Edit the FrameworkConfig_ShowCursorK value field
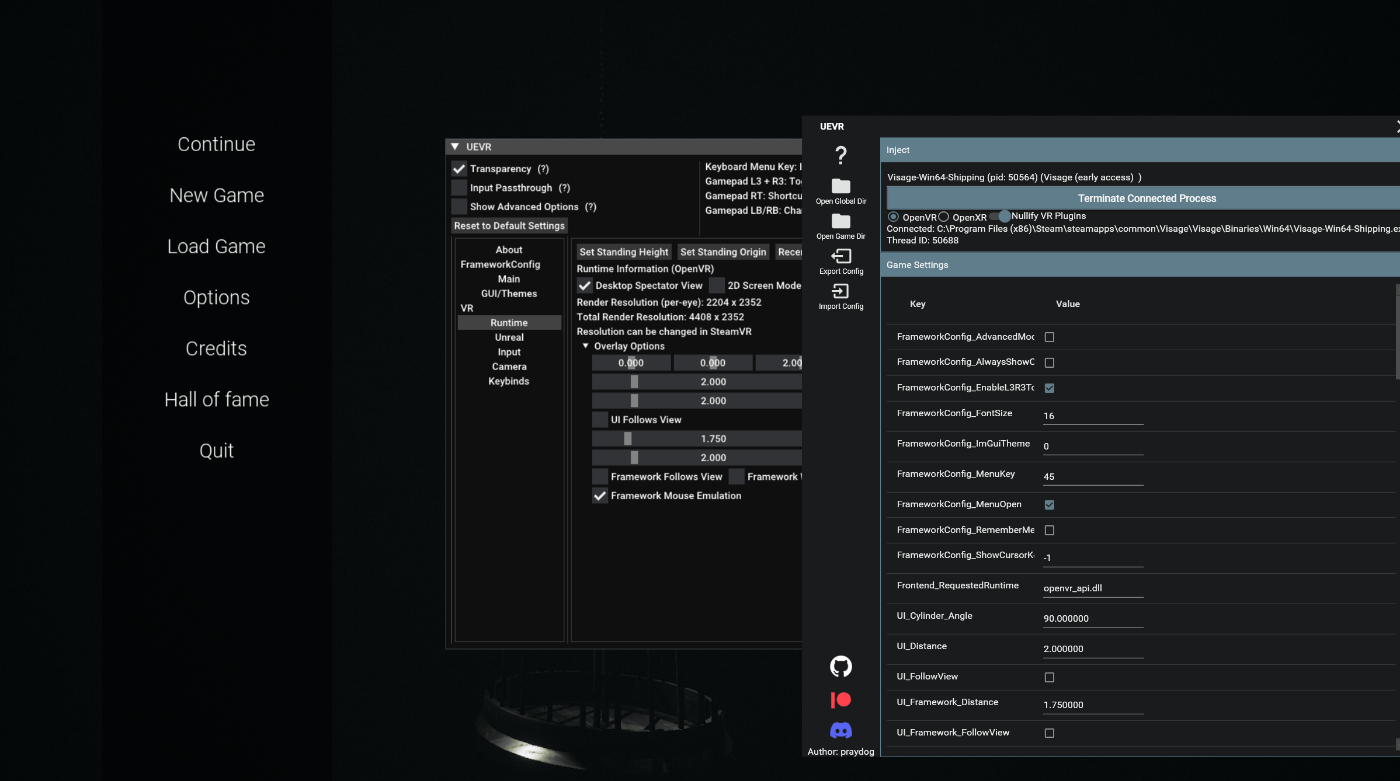The height and width of the screenshot is (781, 1400). (1092, 557)
